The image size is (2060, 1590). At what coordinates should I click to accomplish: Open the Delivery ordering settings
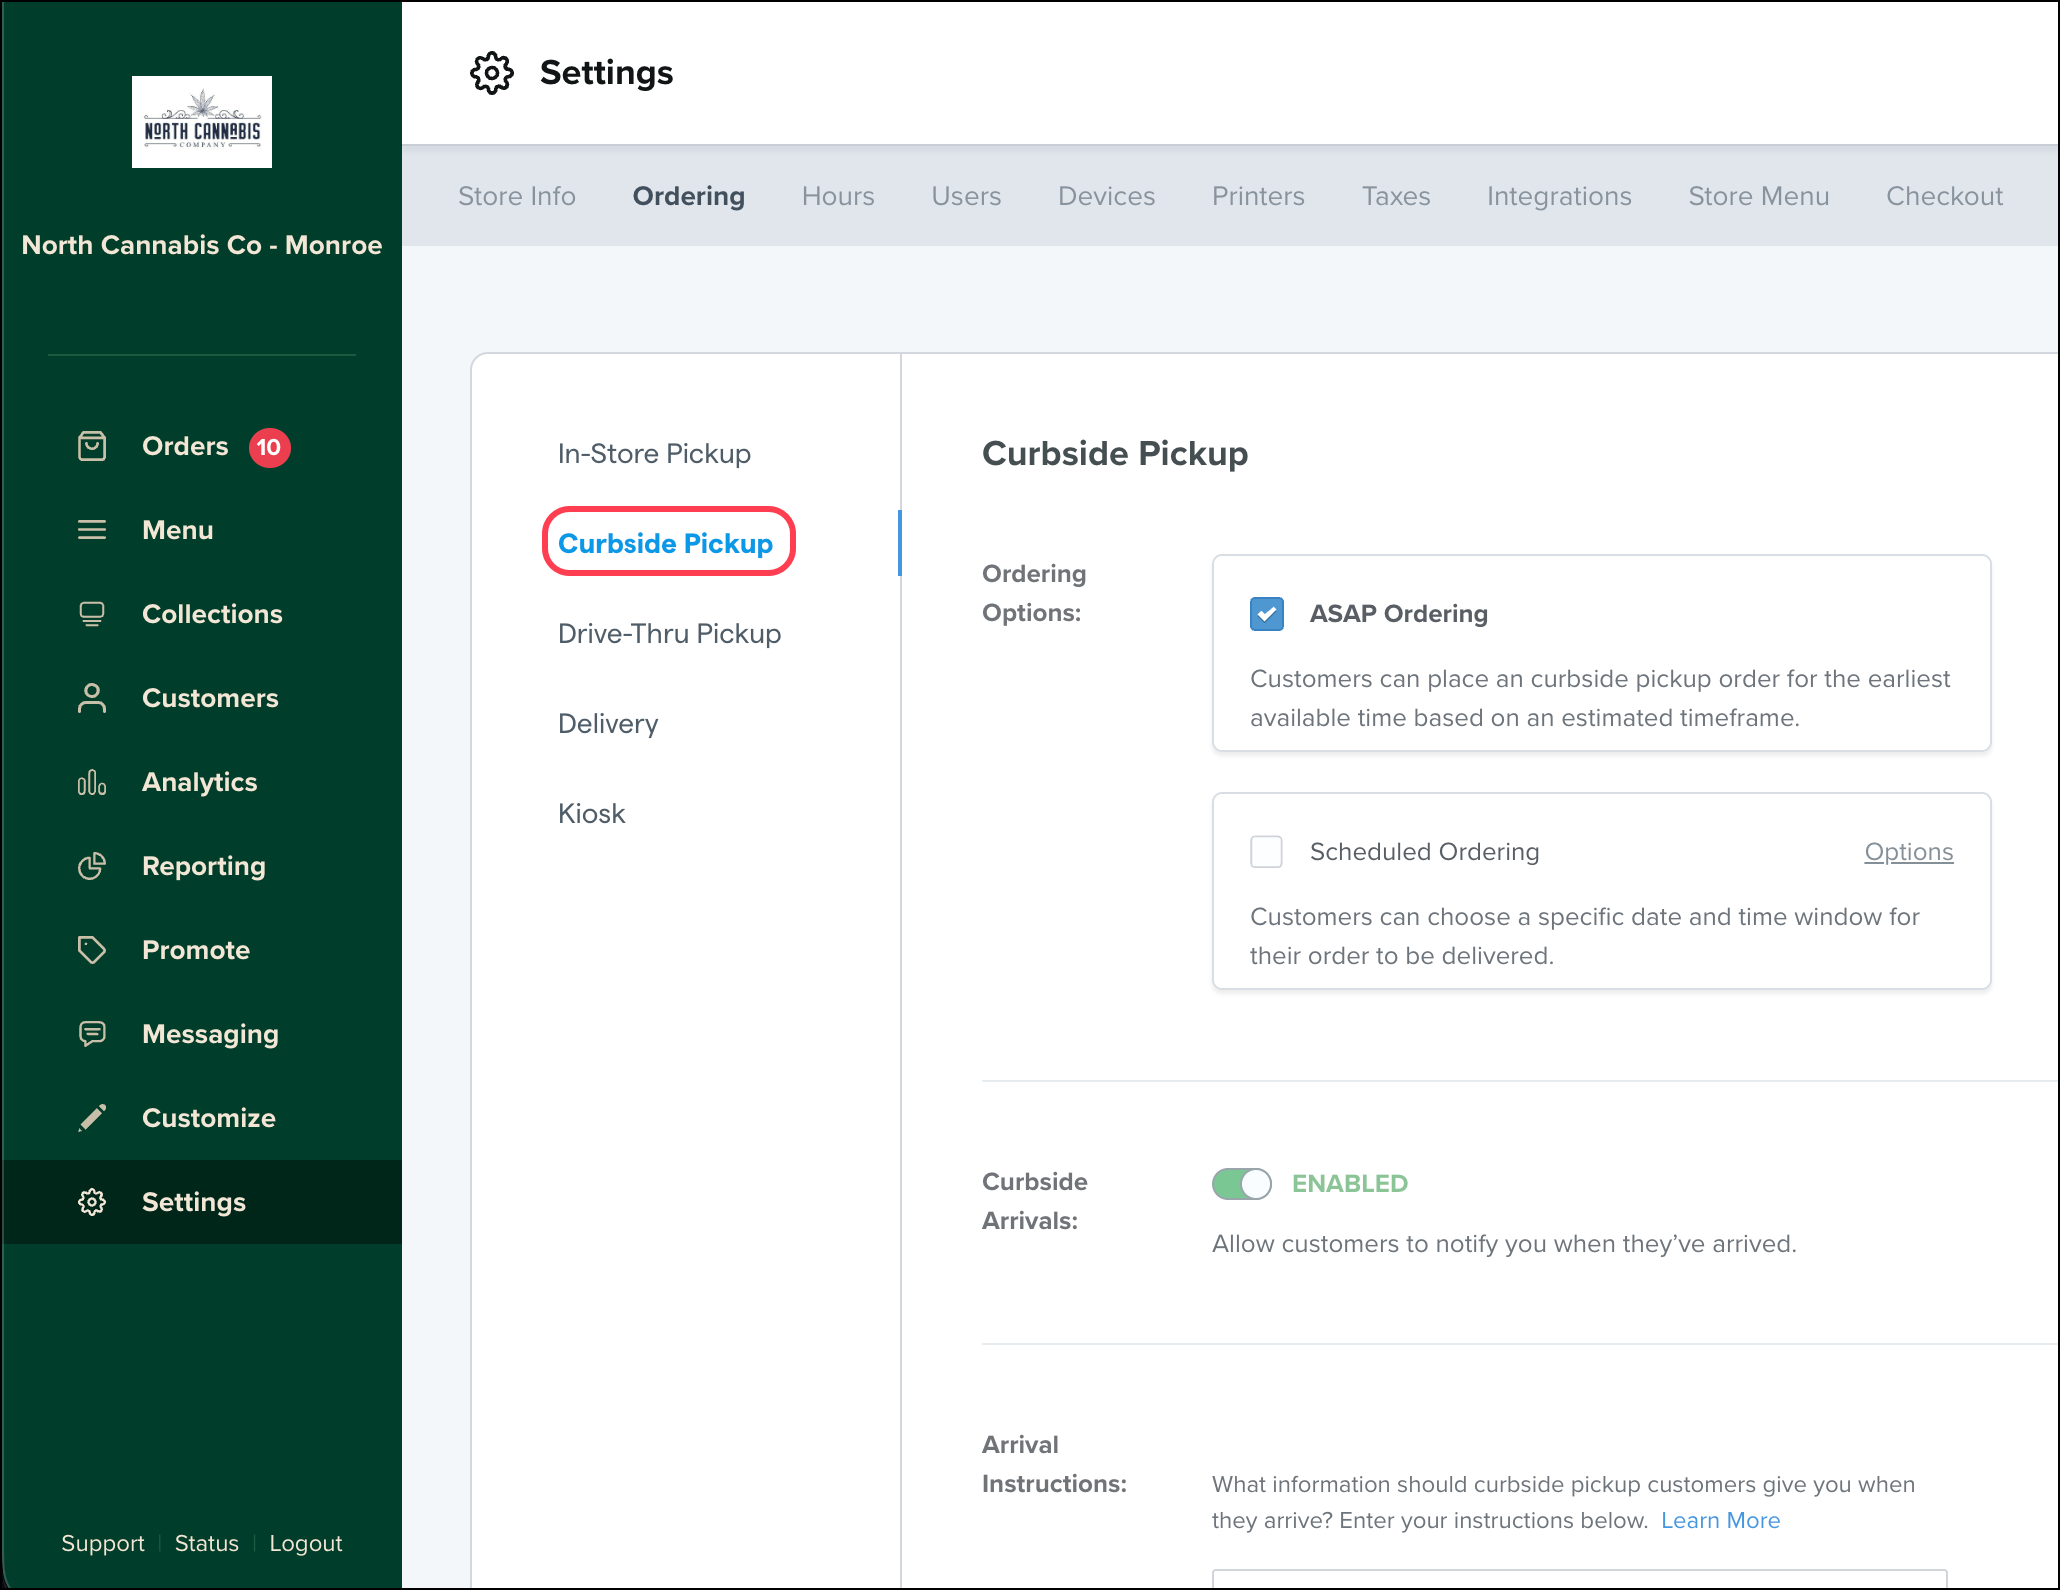point(608,724)
